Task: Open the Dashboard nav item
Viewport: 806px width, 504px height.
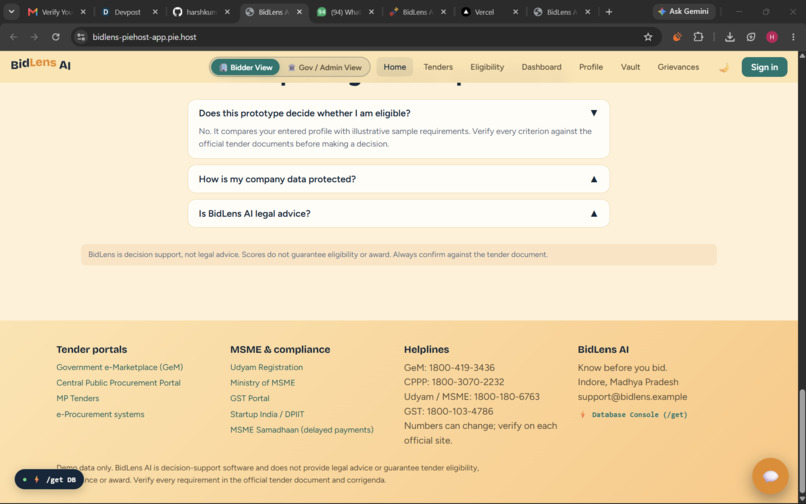Action: click(541, 67)
